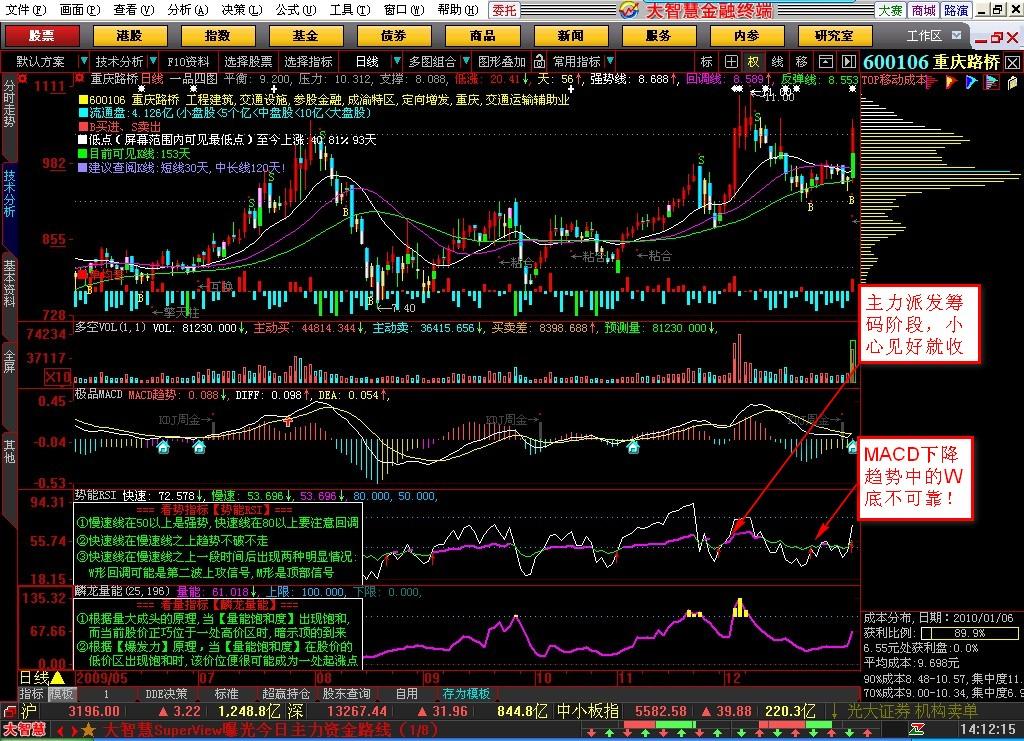Click the 移 move toolbar icon
This screenshot has width=1024, height=741.
[801, 62]
